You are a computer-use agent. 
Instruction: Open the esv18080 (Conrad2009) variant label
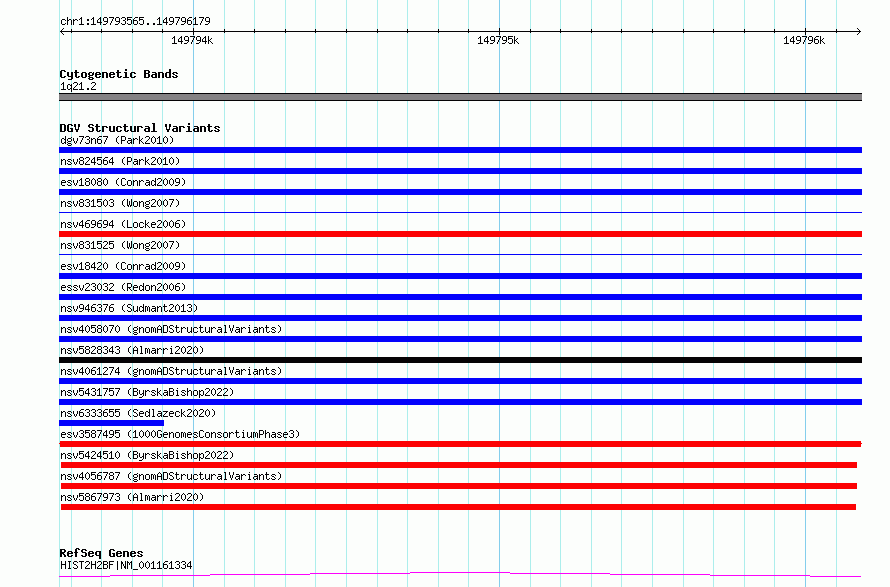(x=123, y=182)
